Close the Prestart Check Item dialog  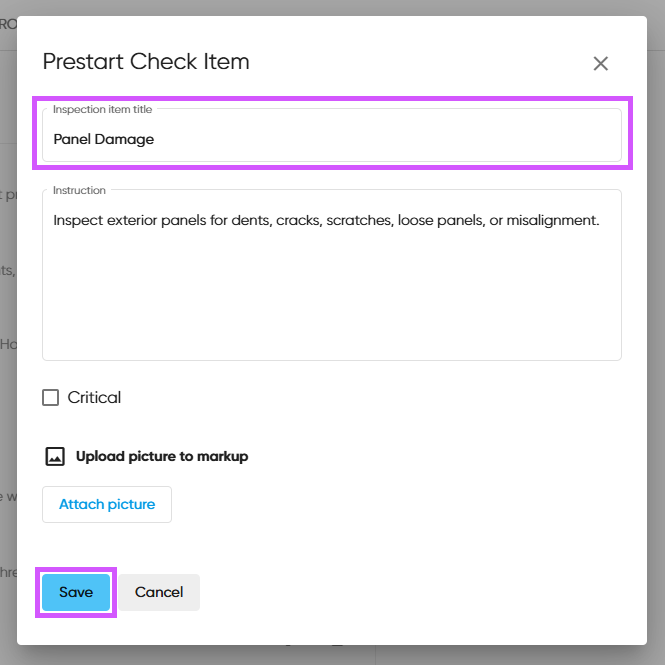click(x=600, y=64)
